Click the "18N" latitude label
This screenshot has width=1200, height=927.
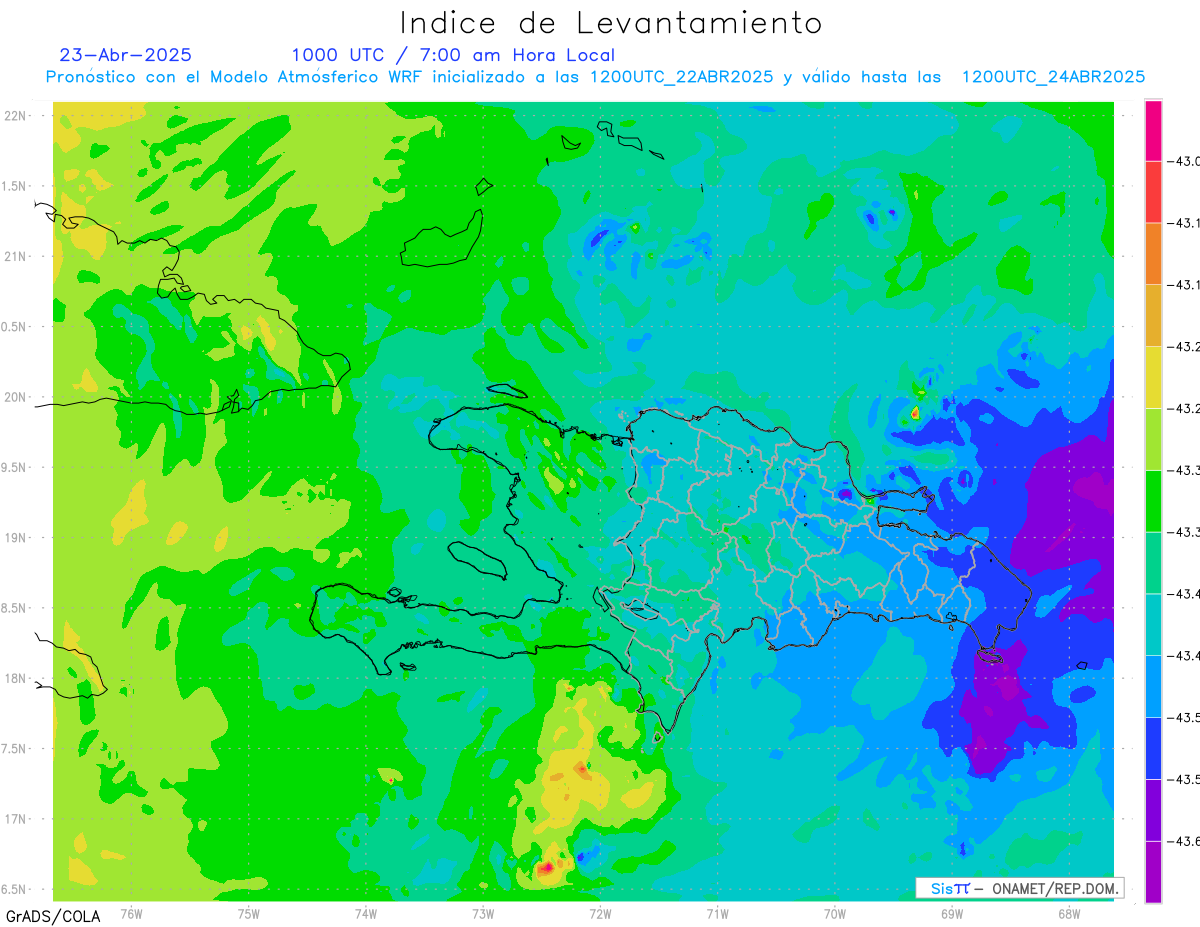click(x=16, y=678)
